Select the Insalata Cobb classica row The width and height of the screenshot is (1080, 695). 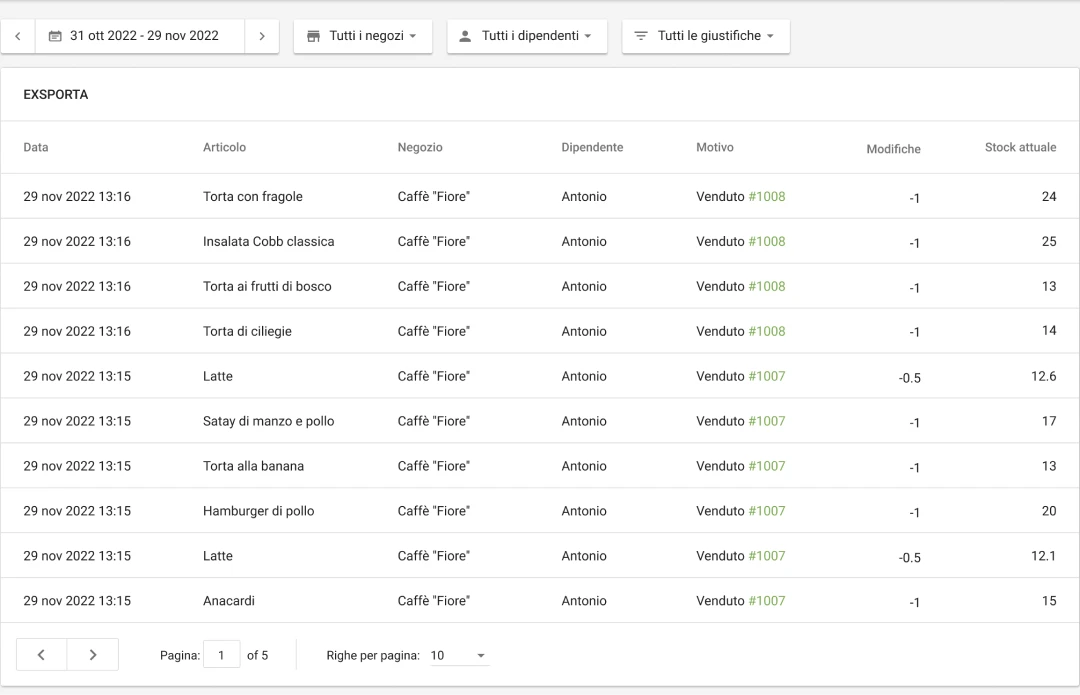pos(268,242)
